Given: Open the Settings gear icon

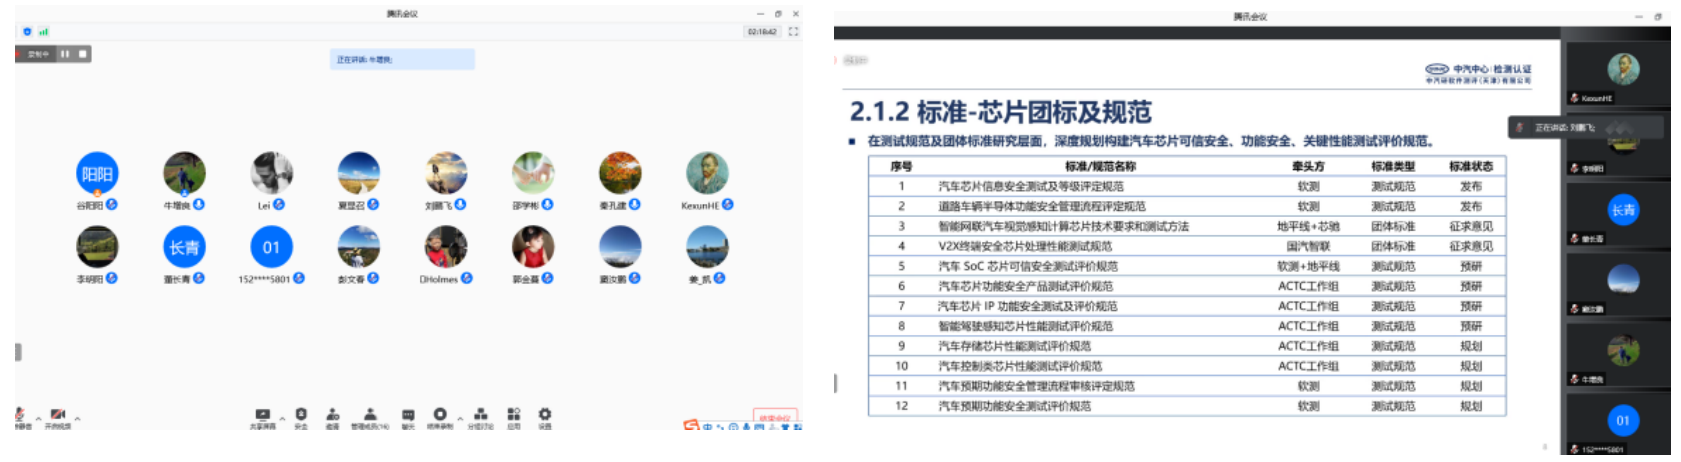Looking at the screenshot, I should coord(545,414).
